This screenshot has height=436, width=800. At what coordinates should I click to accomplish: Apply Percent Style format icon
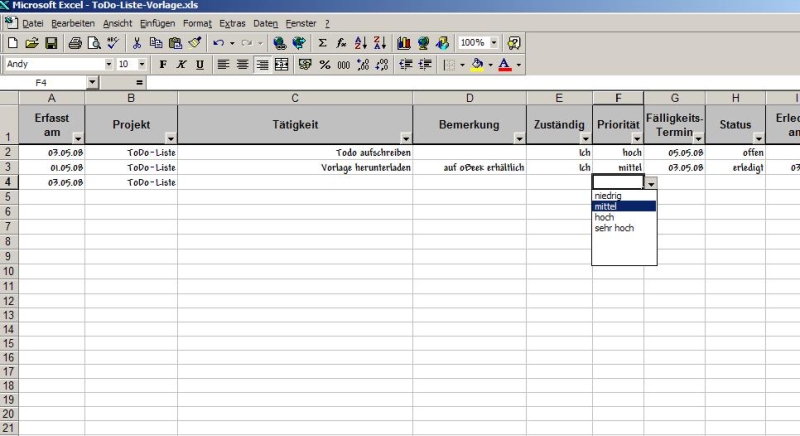tap(324, 65)
